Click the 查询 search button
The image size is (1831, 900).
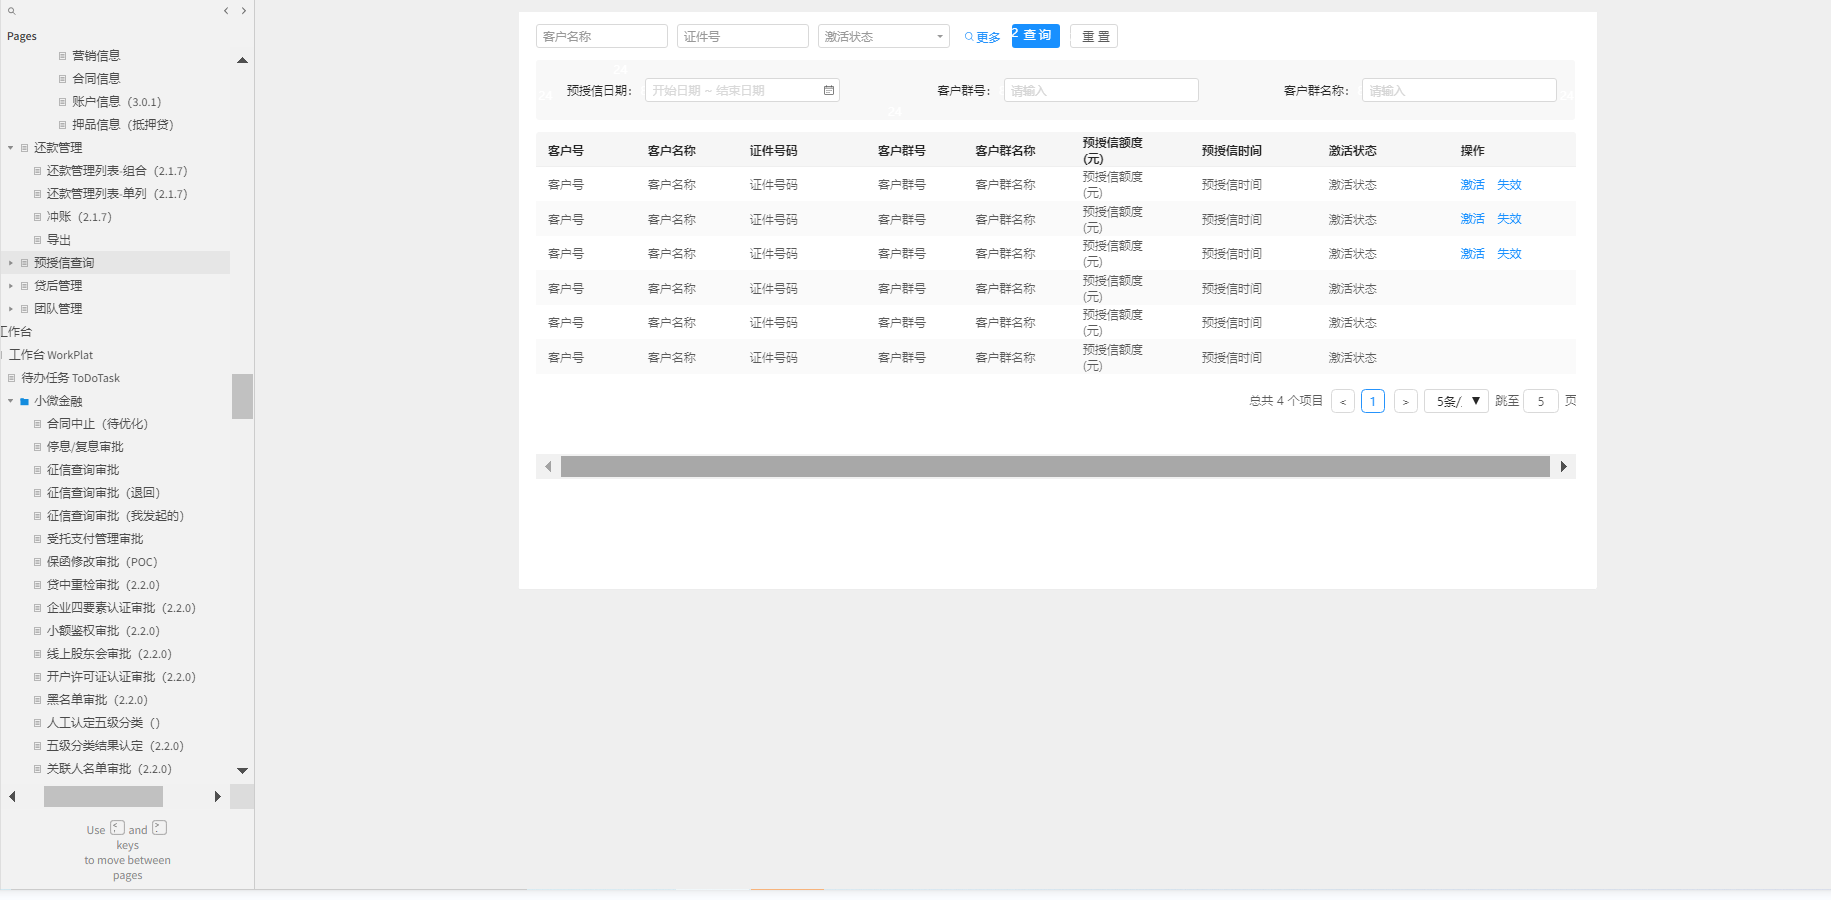[x=1036, y=35]
